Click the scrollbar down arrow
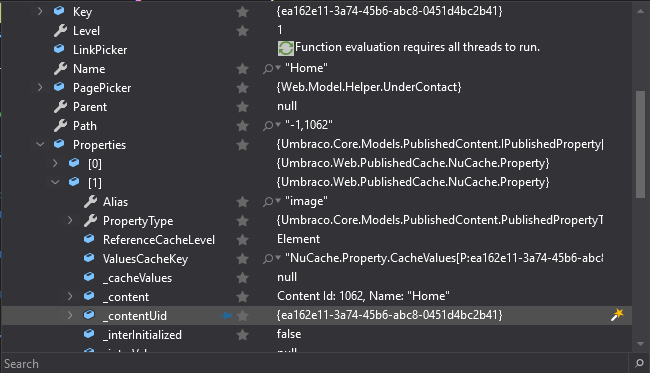650x373 pixels. (640, 344)
